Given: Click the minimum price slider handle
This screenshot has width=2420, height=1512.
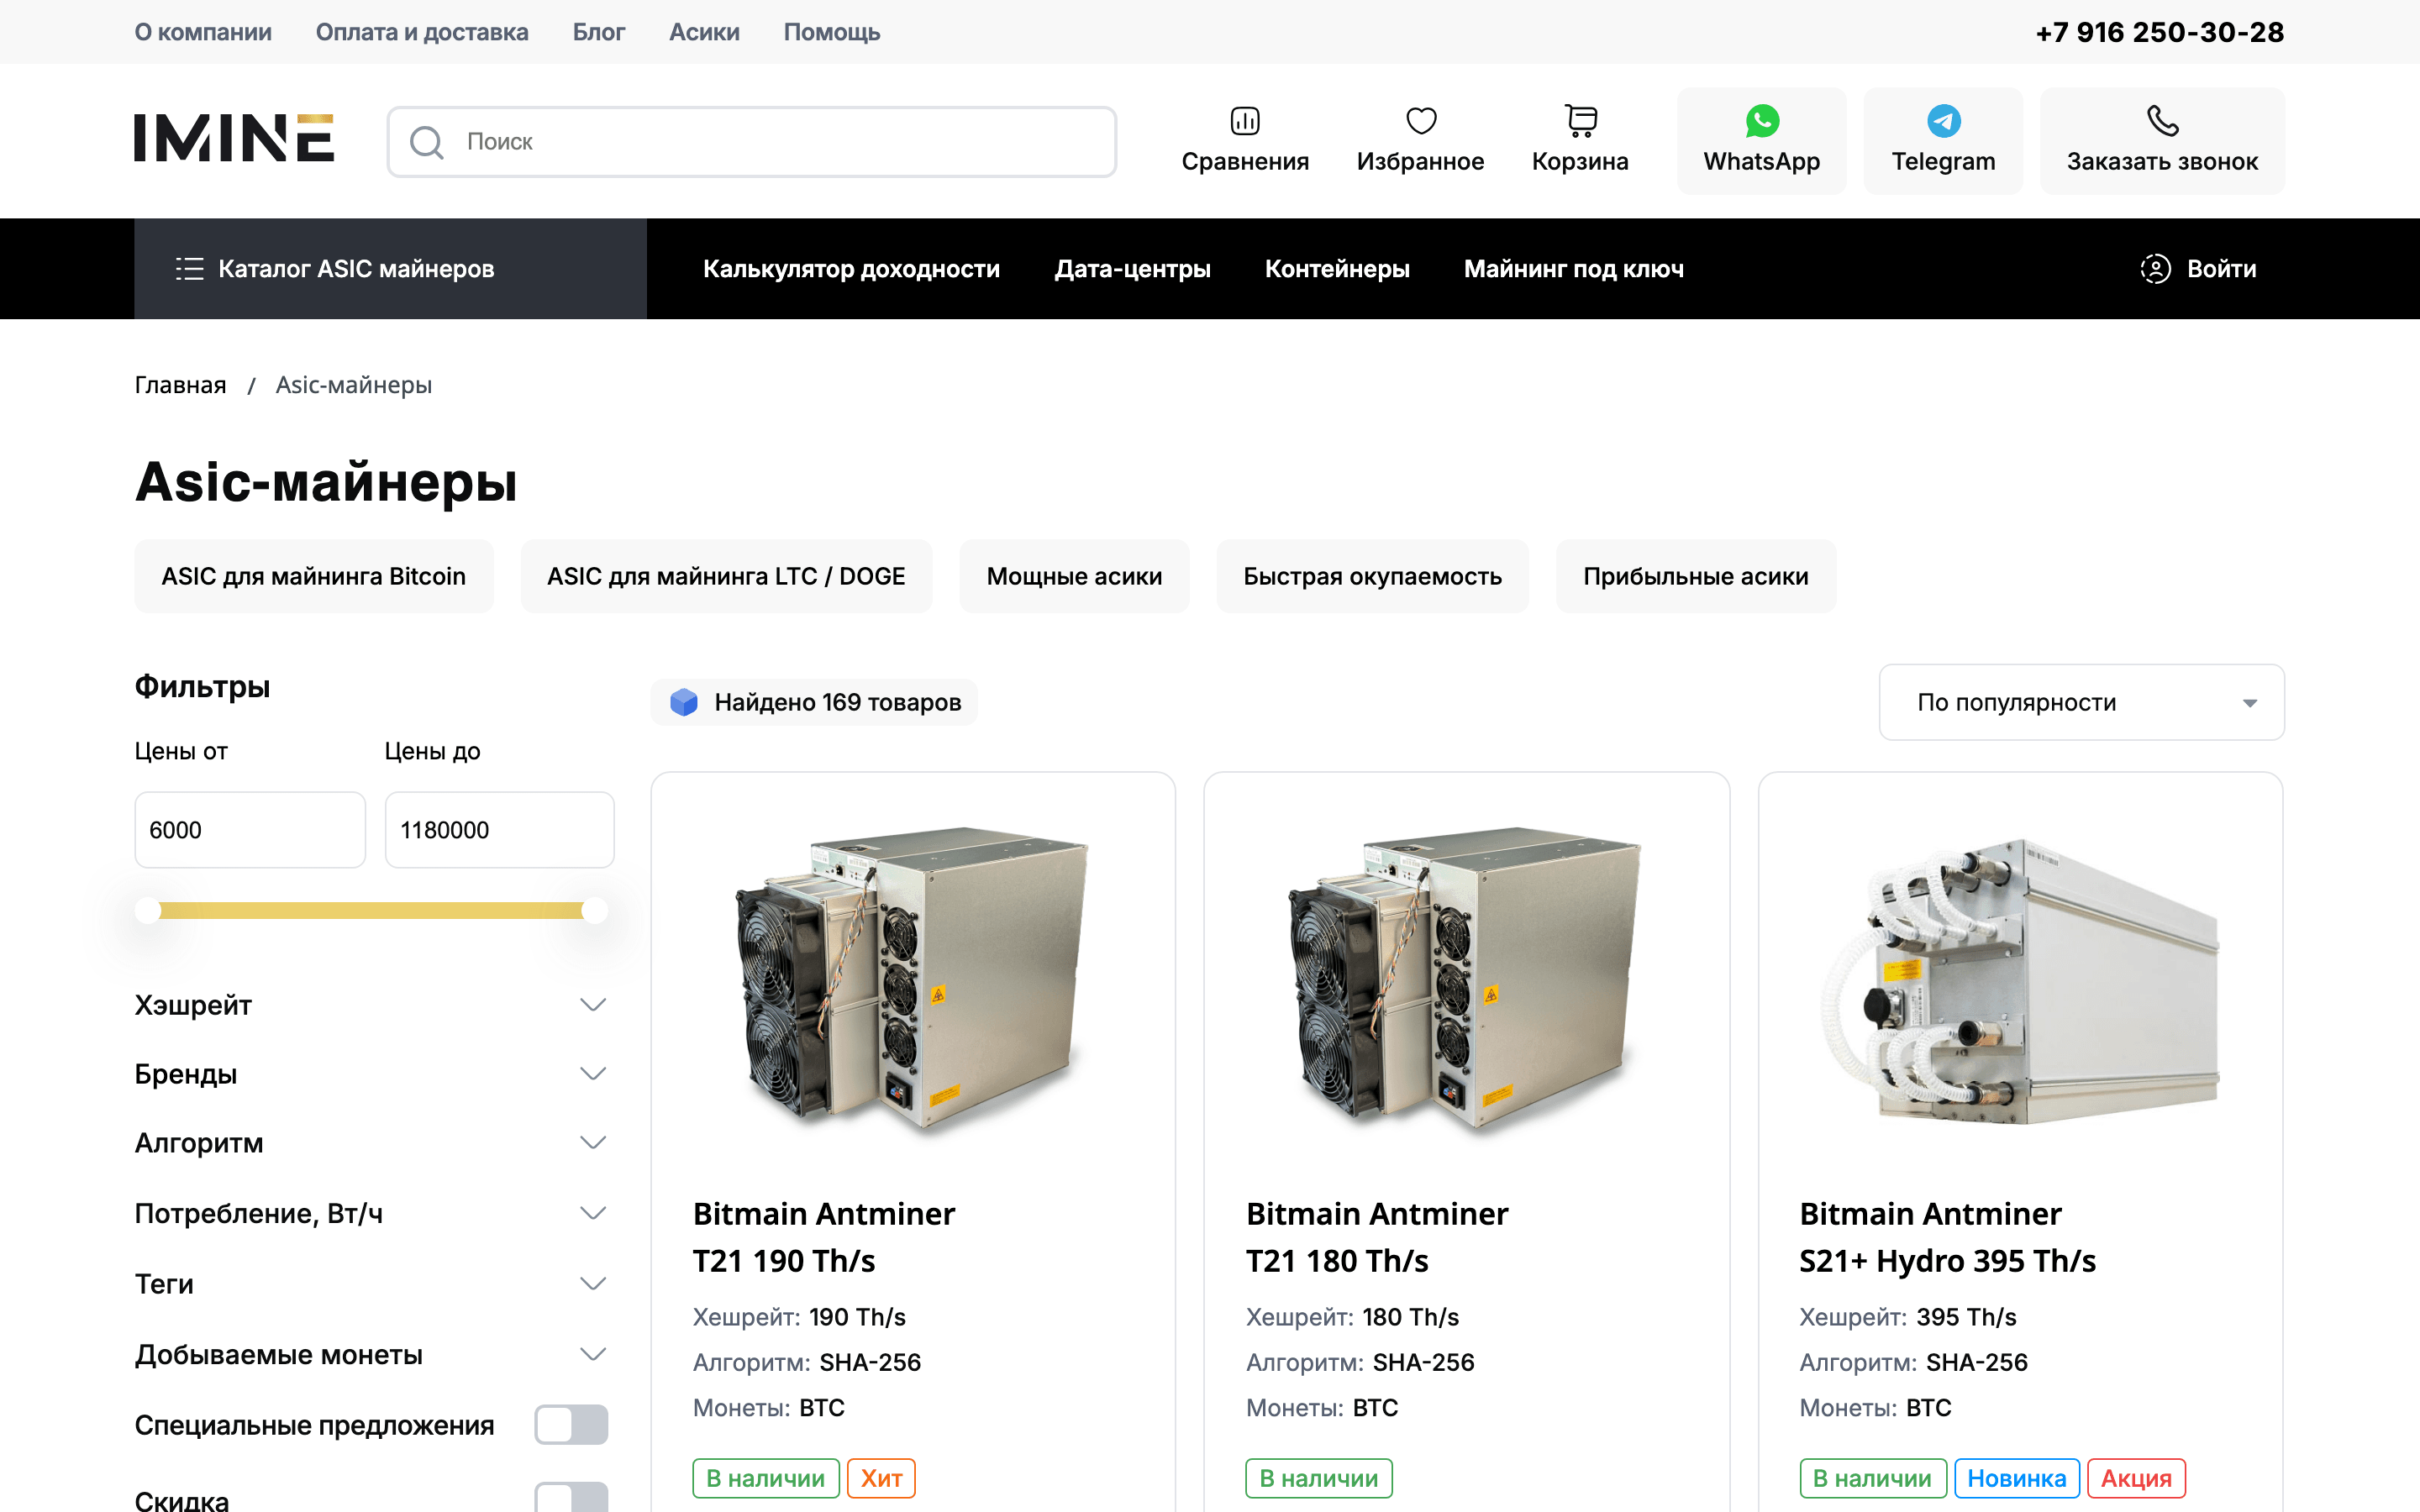Looking at the screenshot, I should (148, 910).
